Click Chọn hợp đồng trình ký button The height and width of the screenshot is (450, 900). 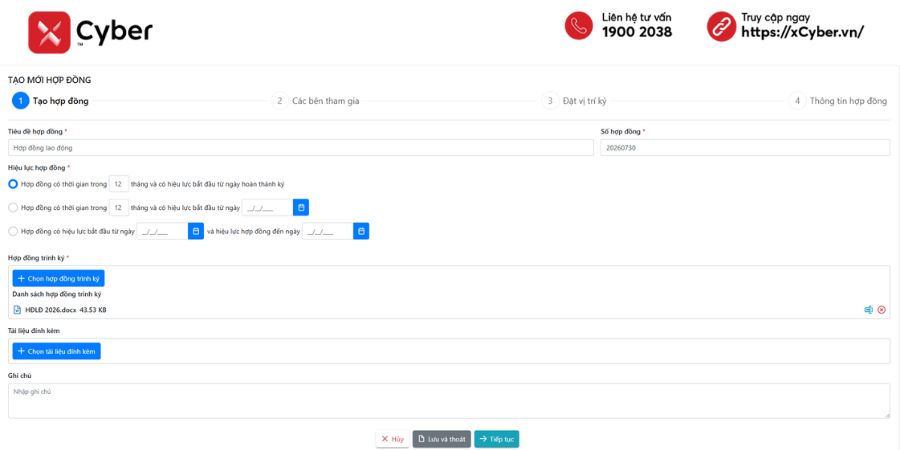click(59, 278)
